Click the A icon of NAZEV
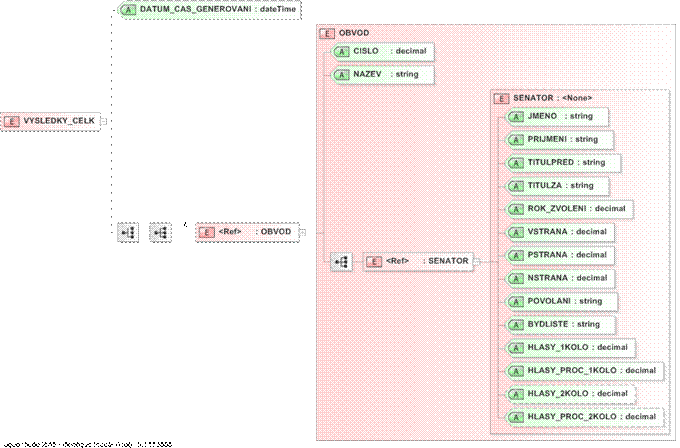This screenshot has height=448, width=680. click(342, 75)
